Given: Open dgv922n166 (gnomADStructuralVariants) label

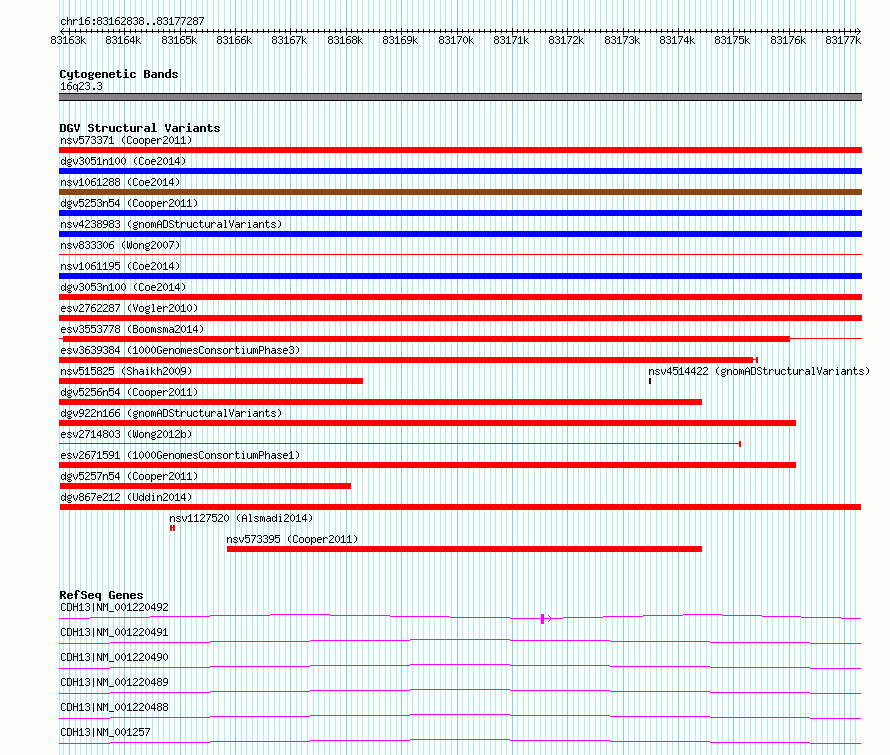Looking at the screenshot, I should coord(171,413).
